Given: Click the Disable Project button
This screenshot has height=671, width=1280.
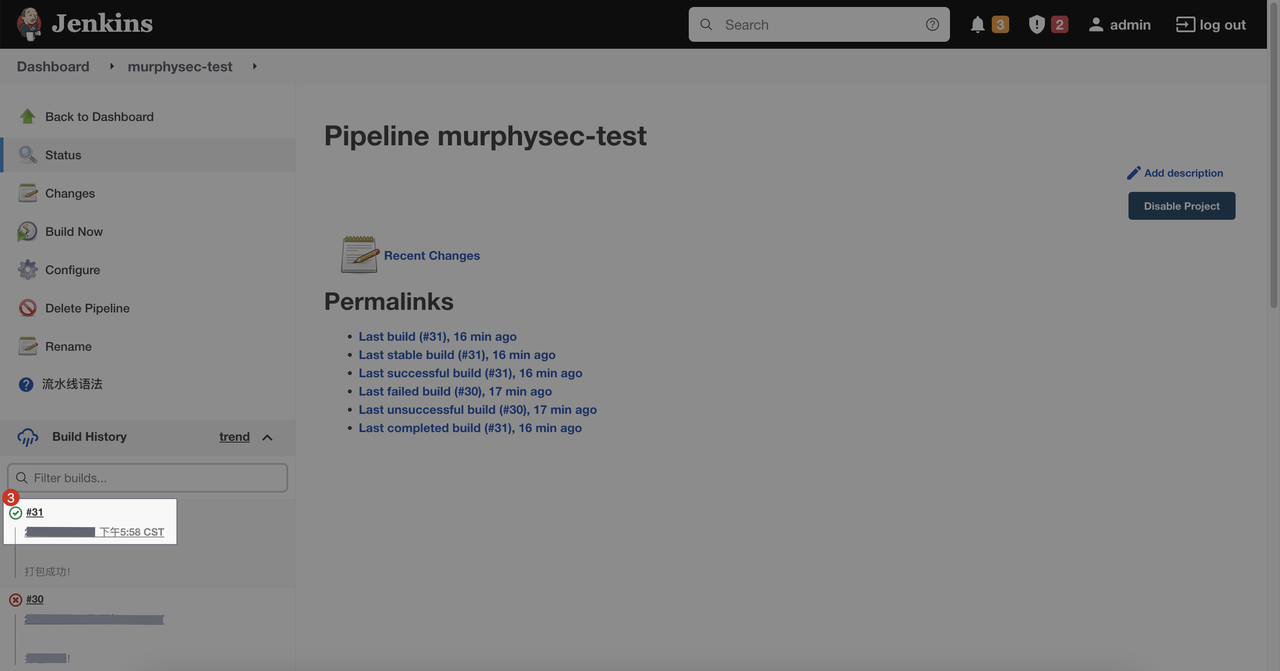Looking at the screenshot, I should (1181, 206).
